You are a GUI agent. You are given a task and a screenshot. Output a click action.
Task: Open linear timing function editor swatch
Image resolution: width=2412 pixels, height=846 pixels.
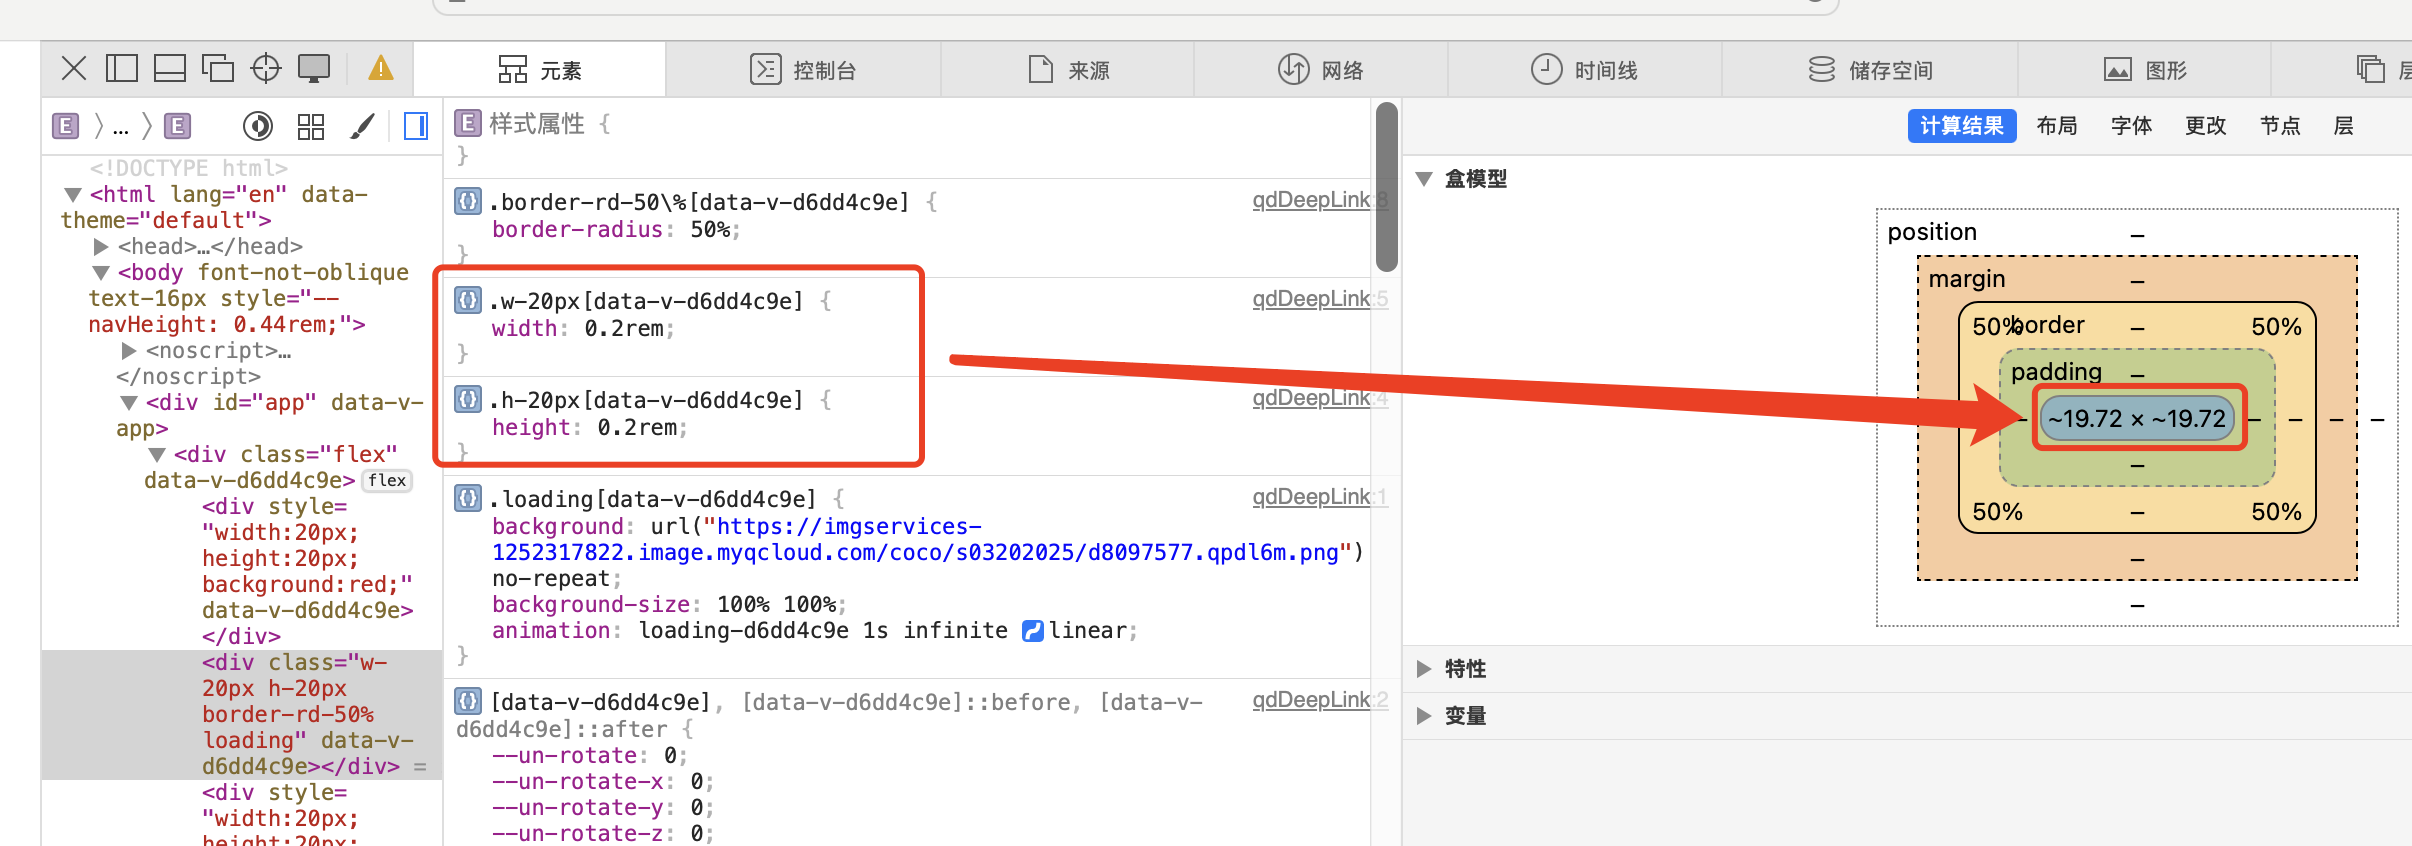coord(1033,631)
